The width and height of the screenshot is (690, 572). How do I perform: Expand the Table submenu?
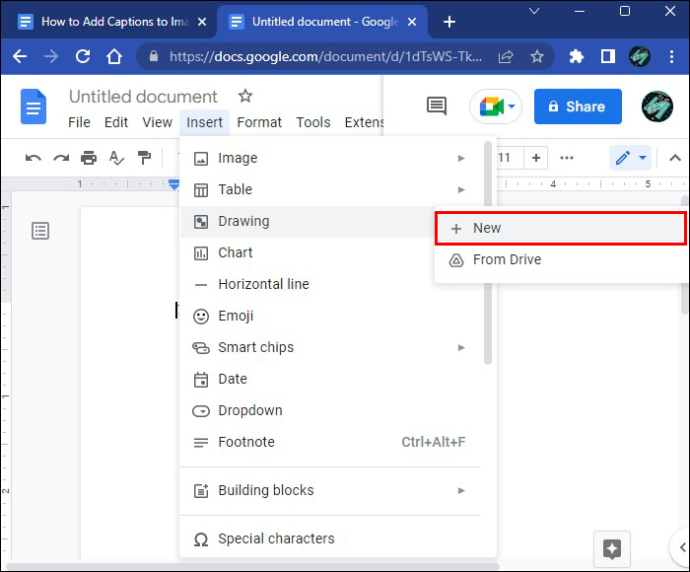(330, 190)
